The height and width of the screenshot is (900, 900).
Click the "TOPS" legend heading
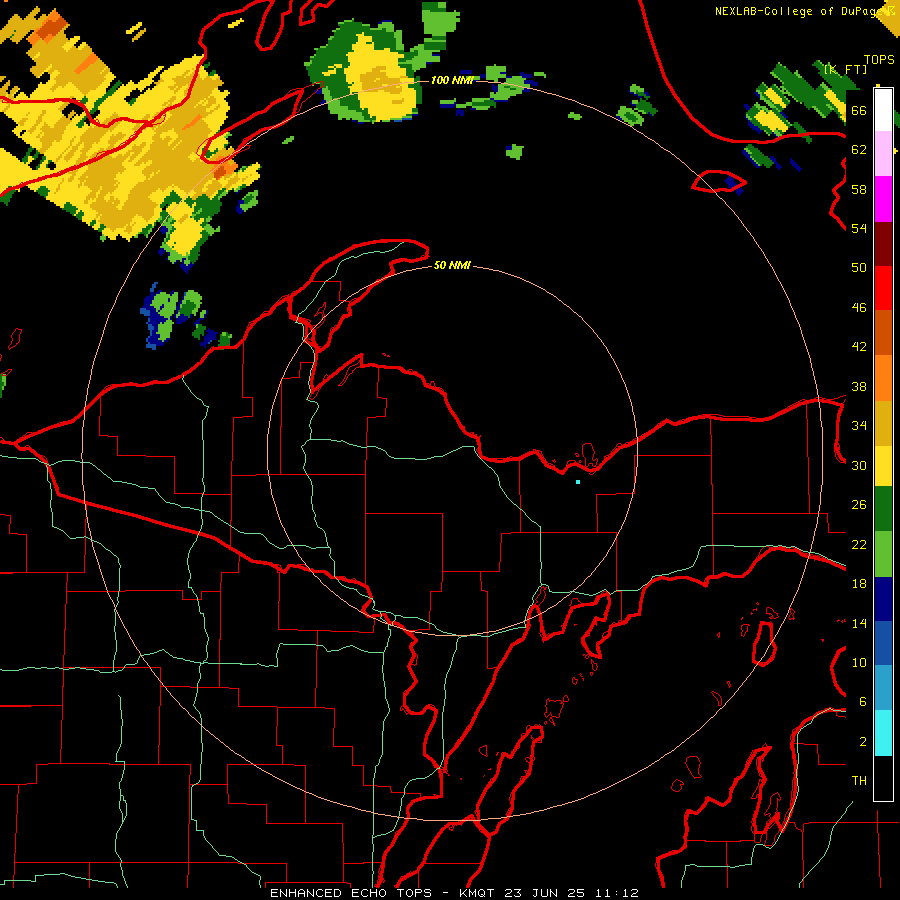[x=879, y=60]
